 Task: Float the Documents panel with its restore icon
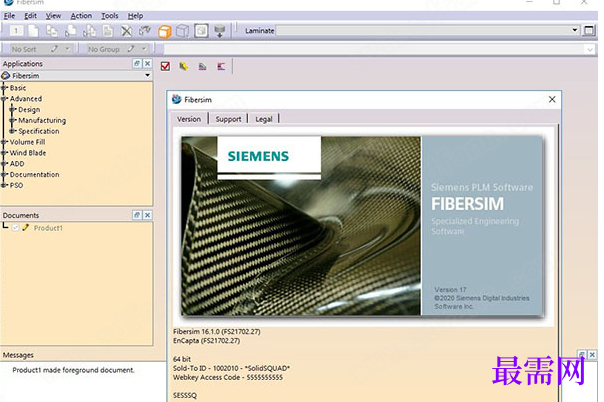click(x=137, y=215)
